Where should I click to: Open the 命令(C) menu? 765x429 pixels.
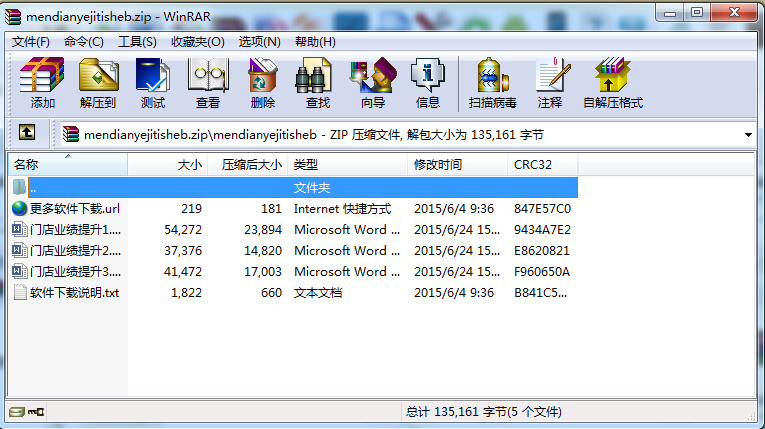point(83,42)
